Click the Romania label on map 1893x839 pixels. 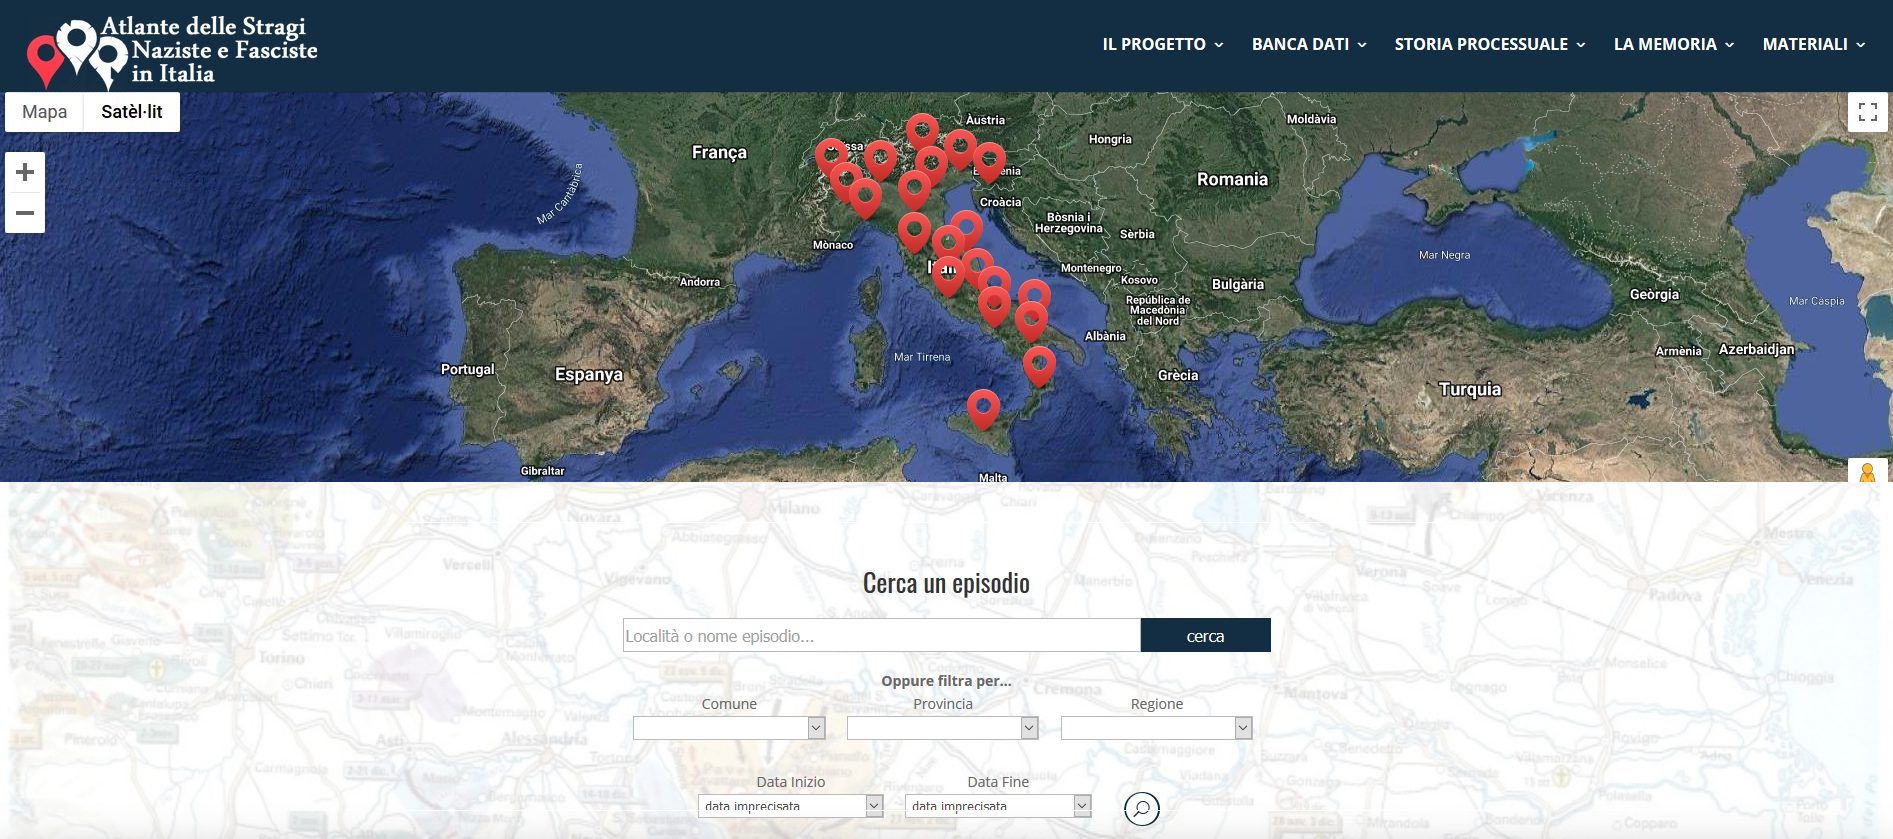click(x=1232, y=179)
